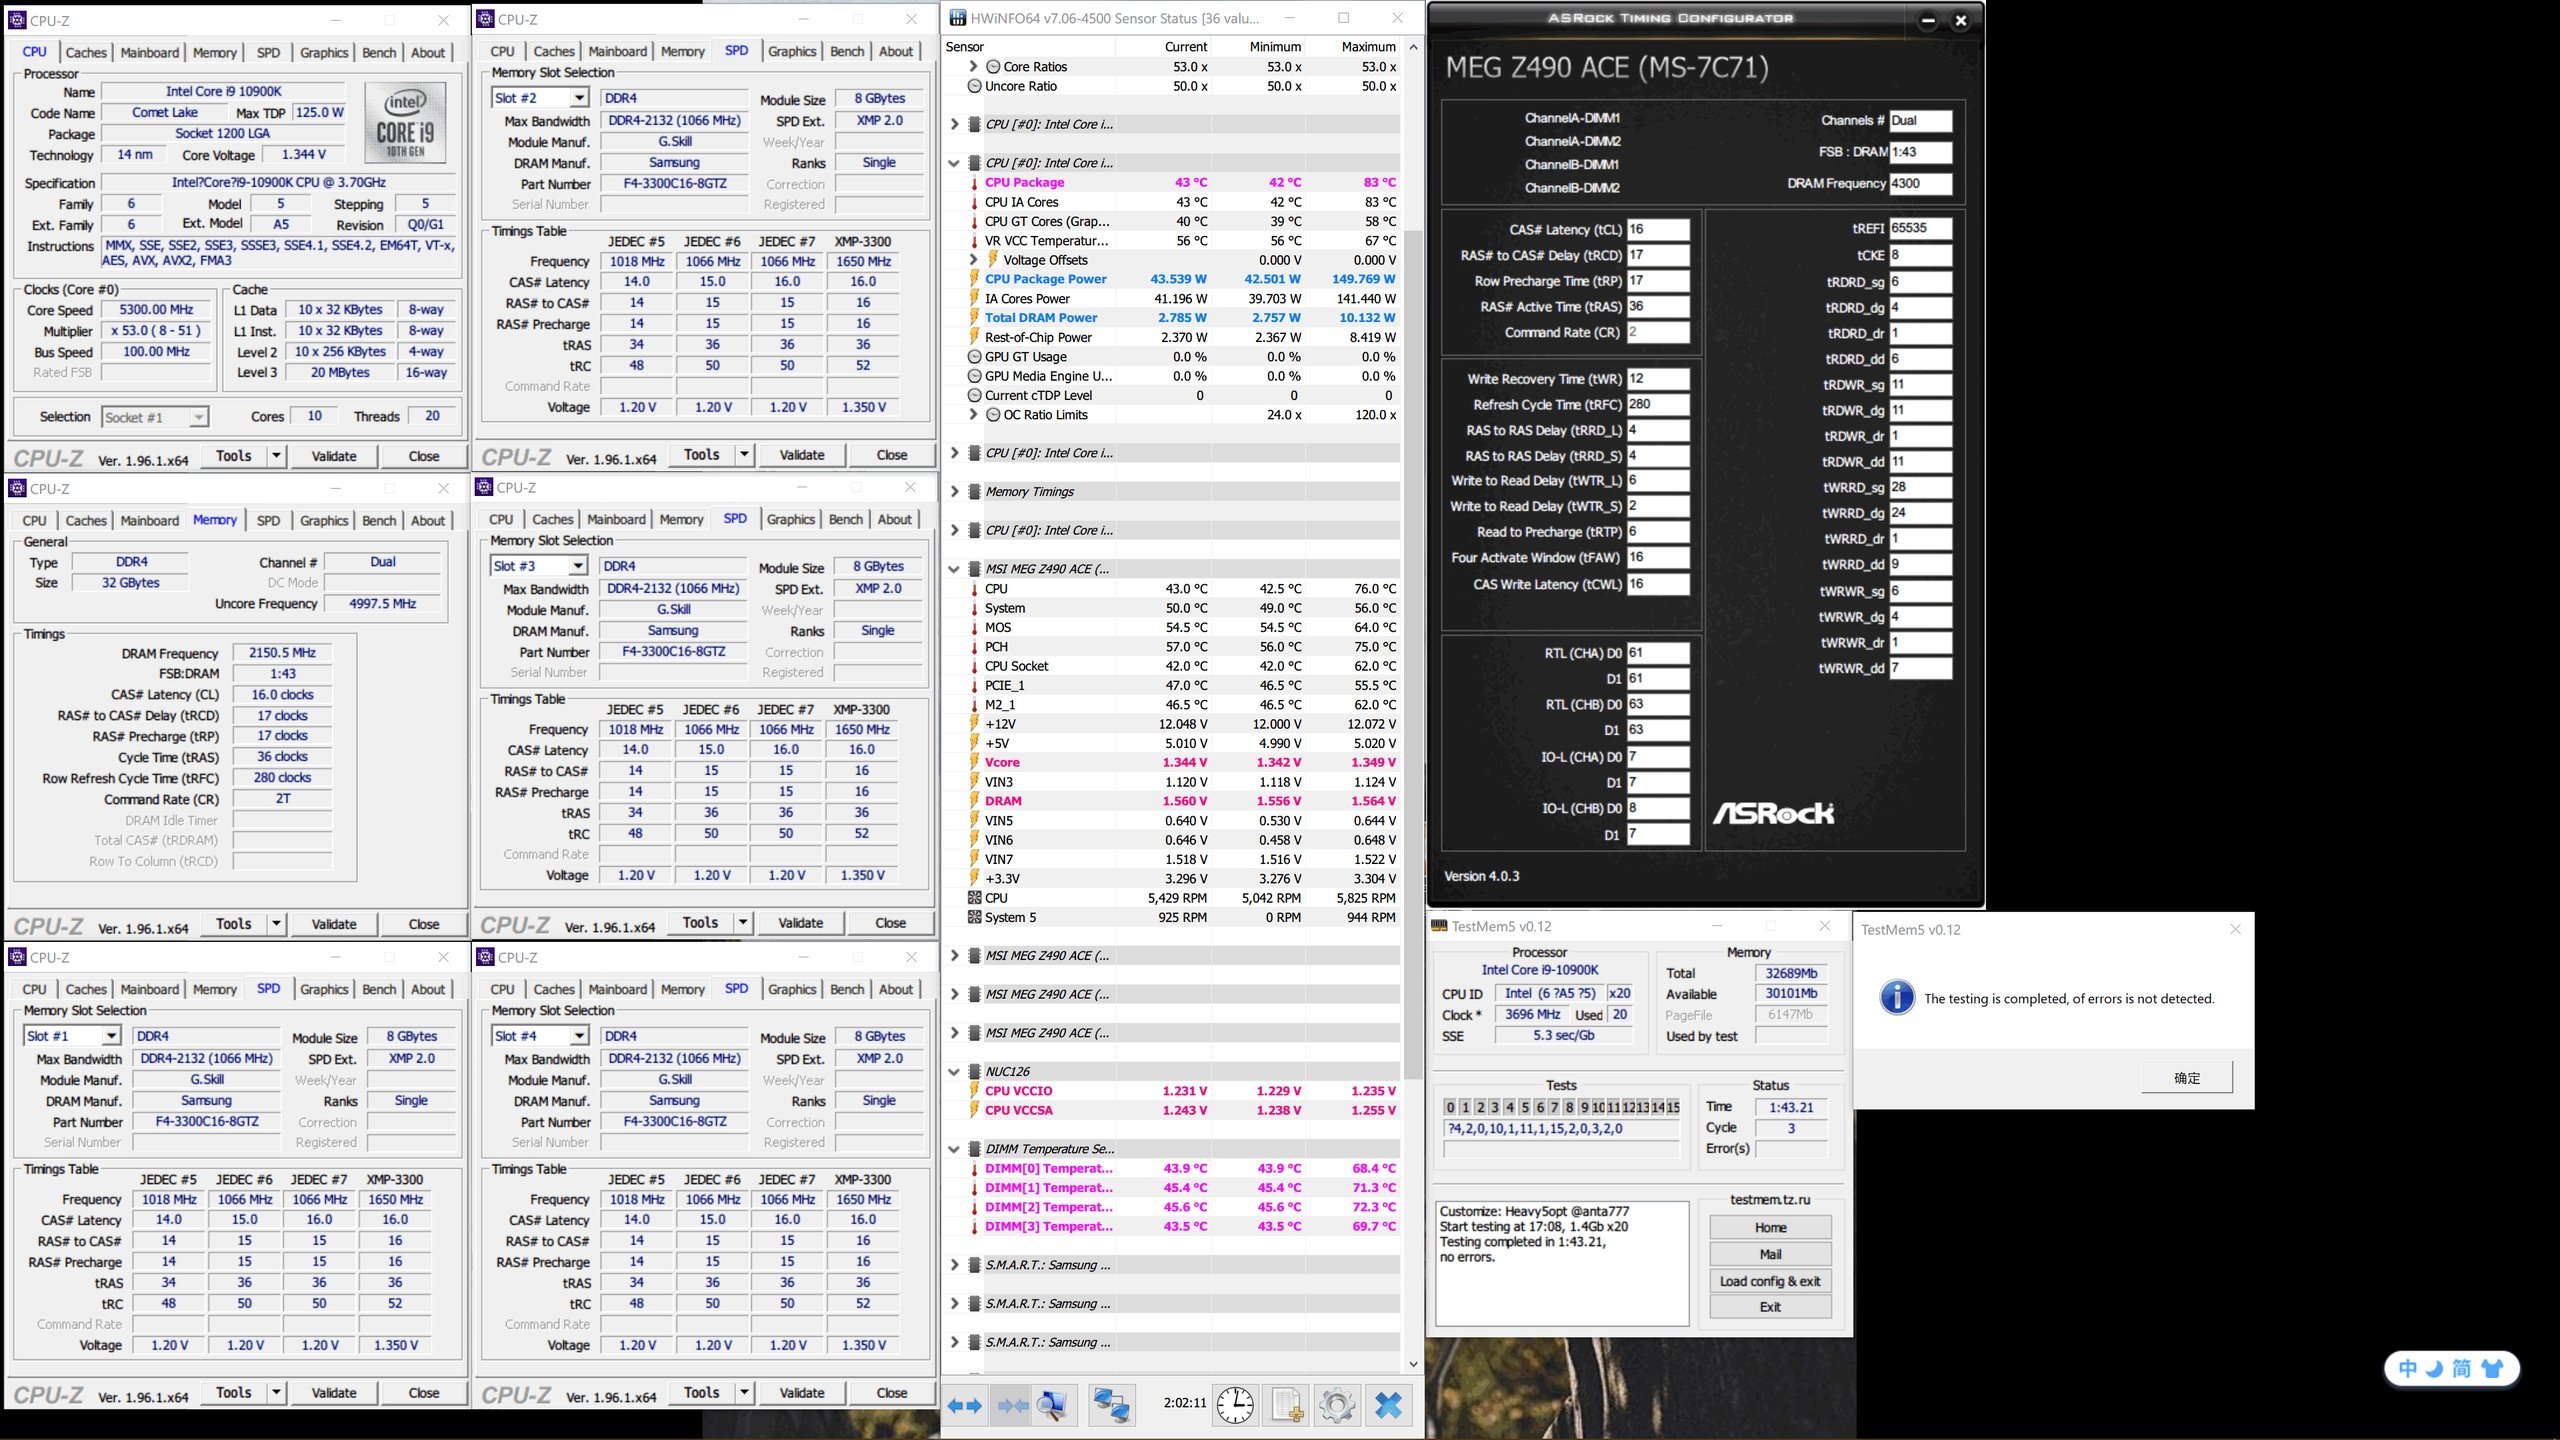Click Load config & exit in TestMem5
Screen dimensions: 2560x1440
[1769, 1281]
